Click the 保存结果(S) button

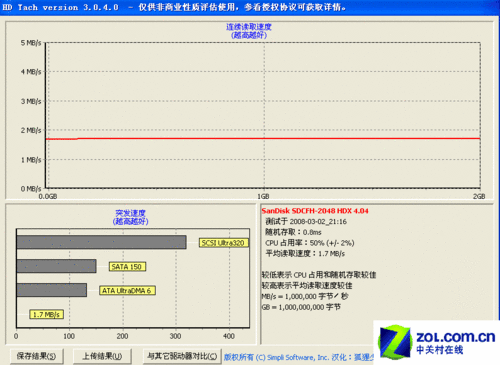36,356
